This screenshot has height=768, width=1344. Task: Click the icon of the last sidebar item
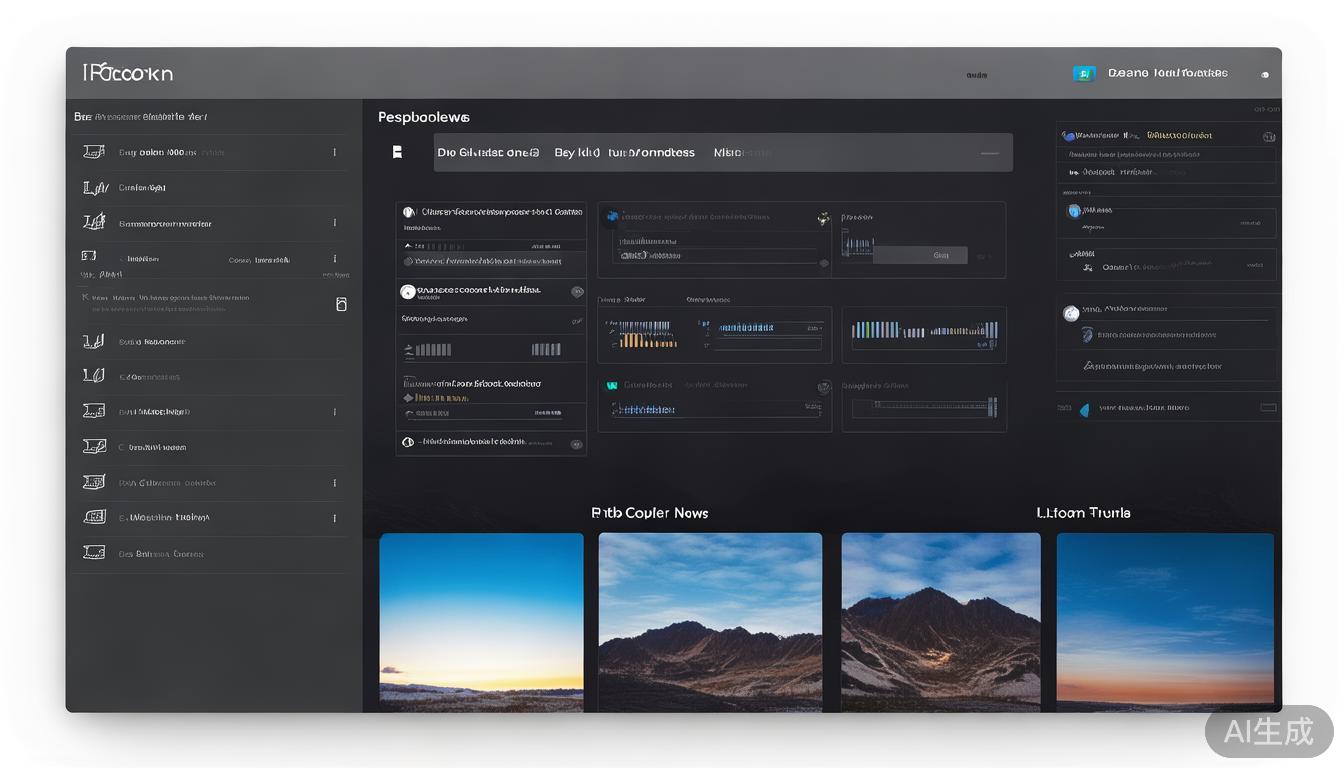coord(94,552)
